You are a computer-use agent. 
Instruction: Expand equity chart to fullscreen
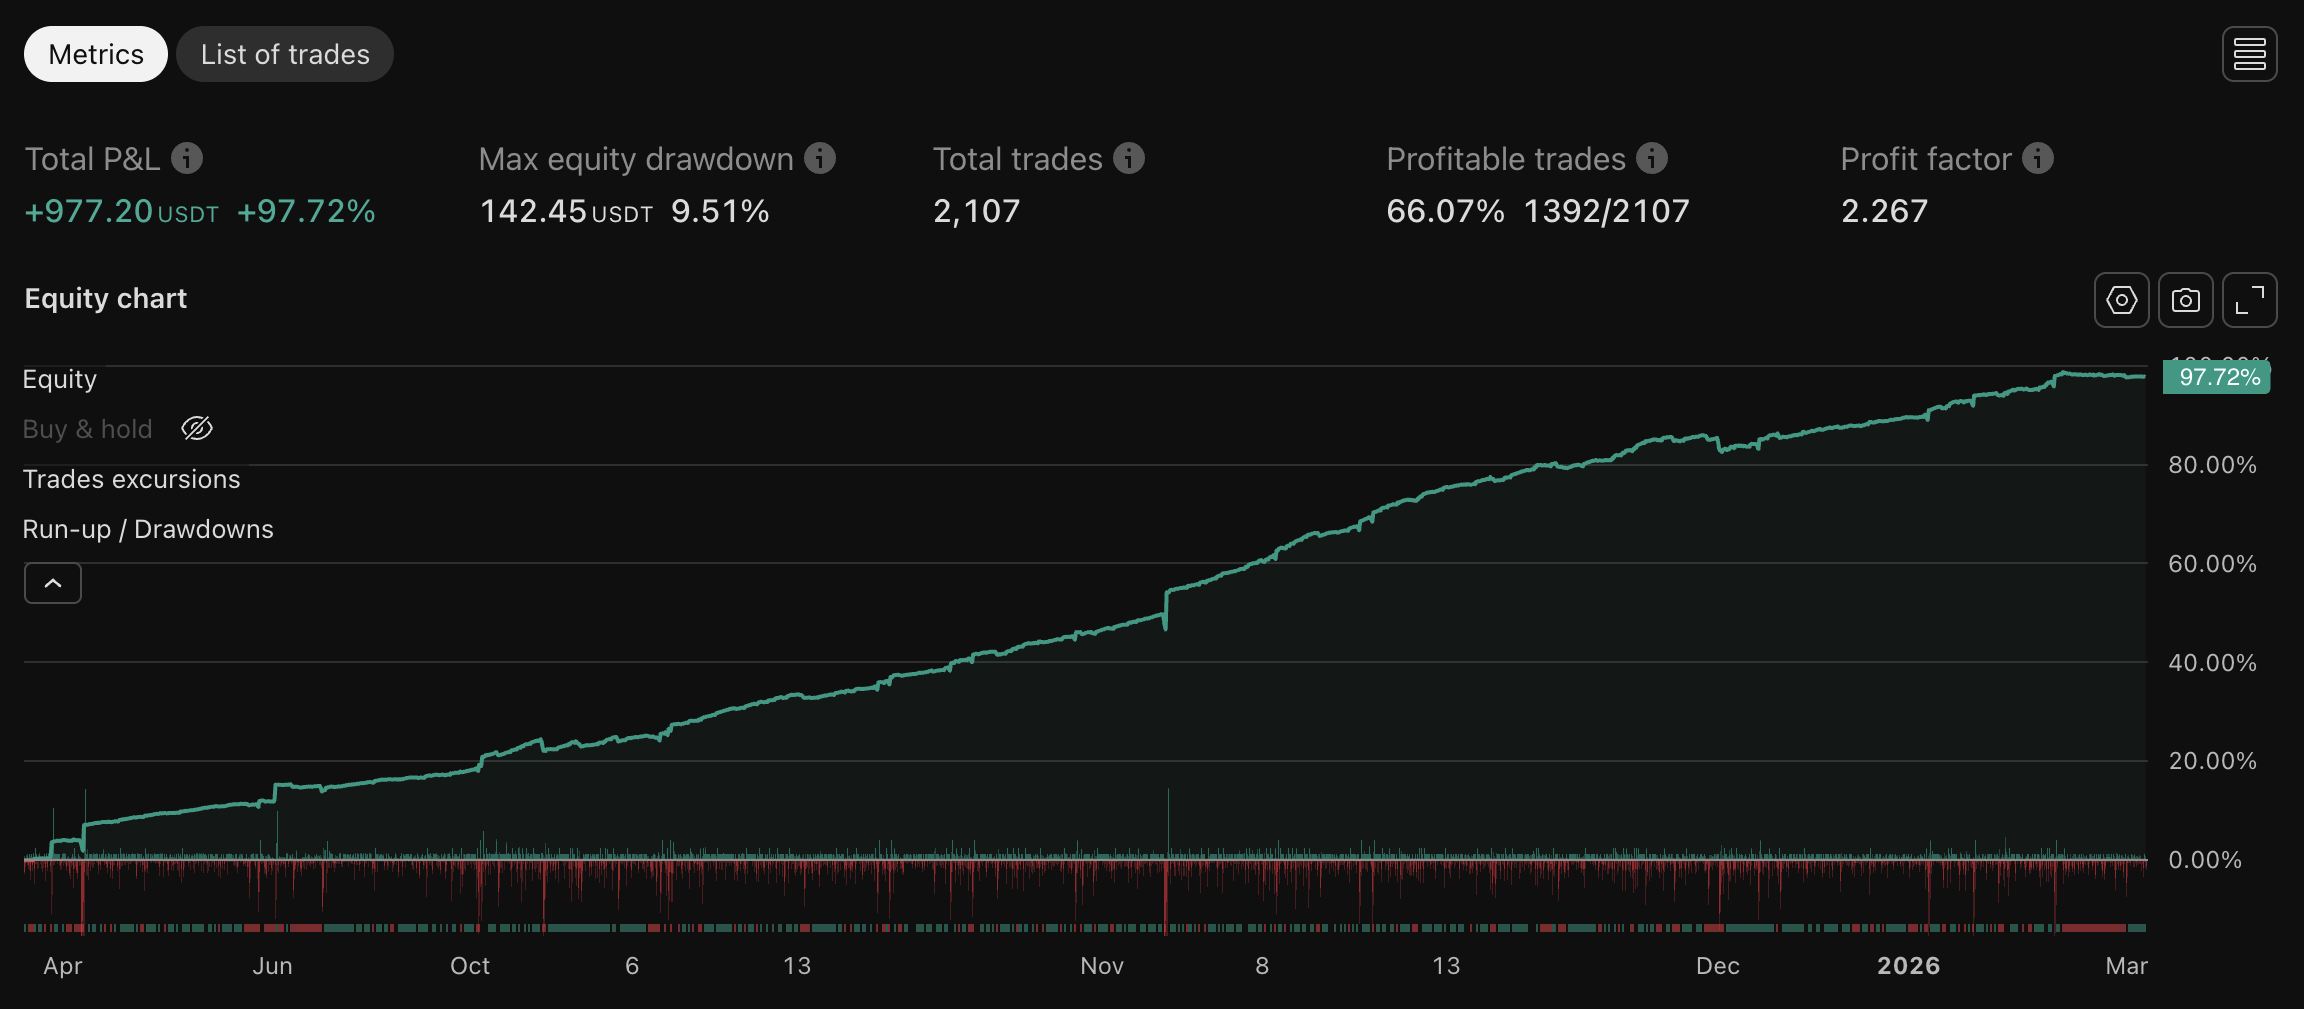(2250, 300)
